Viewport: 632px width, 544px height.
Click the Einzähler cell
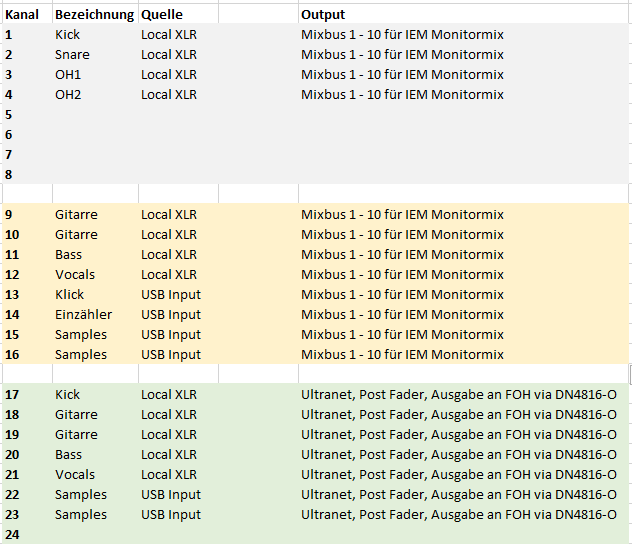83,315
